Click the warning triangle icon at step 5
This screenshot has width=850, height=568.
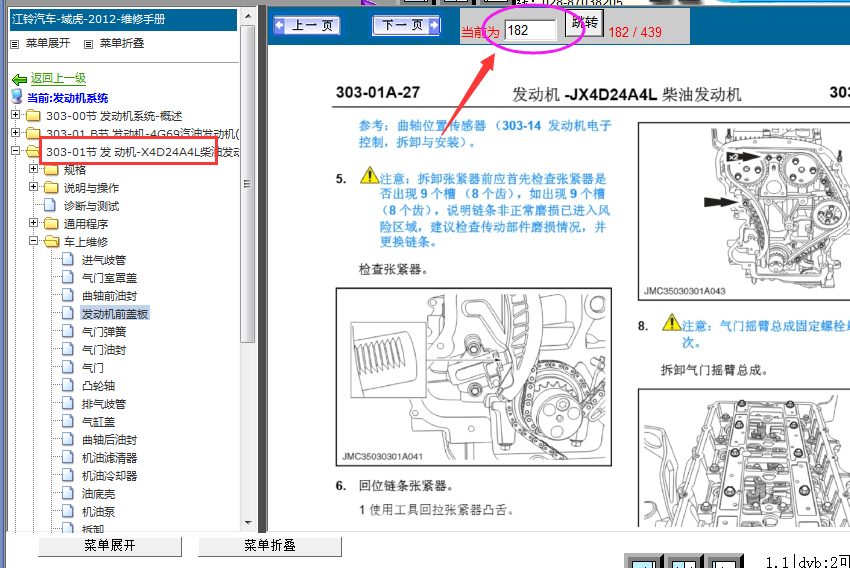point(369,175)
